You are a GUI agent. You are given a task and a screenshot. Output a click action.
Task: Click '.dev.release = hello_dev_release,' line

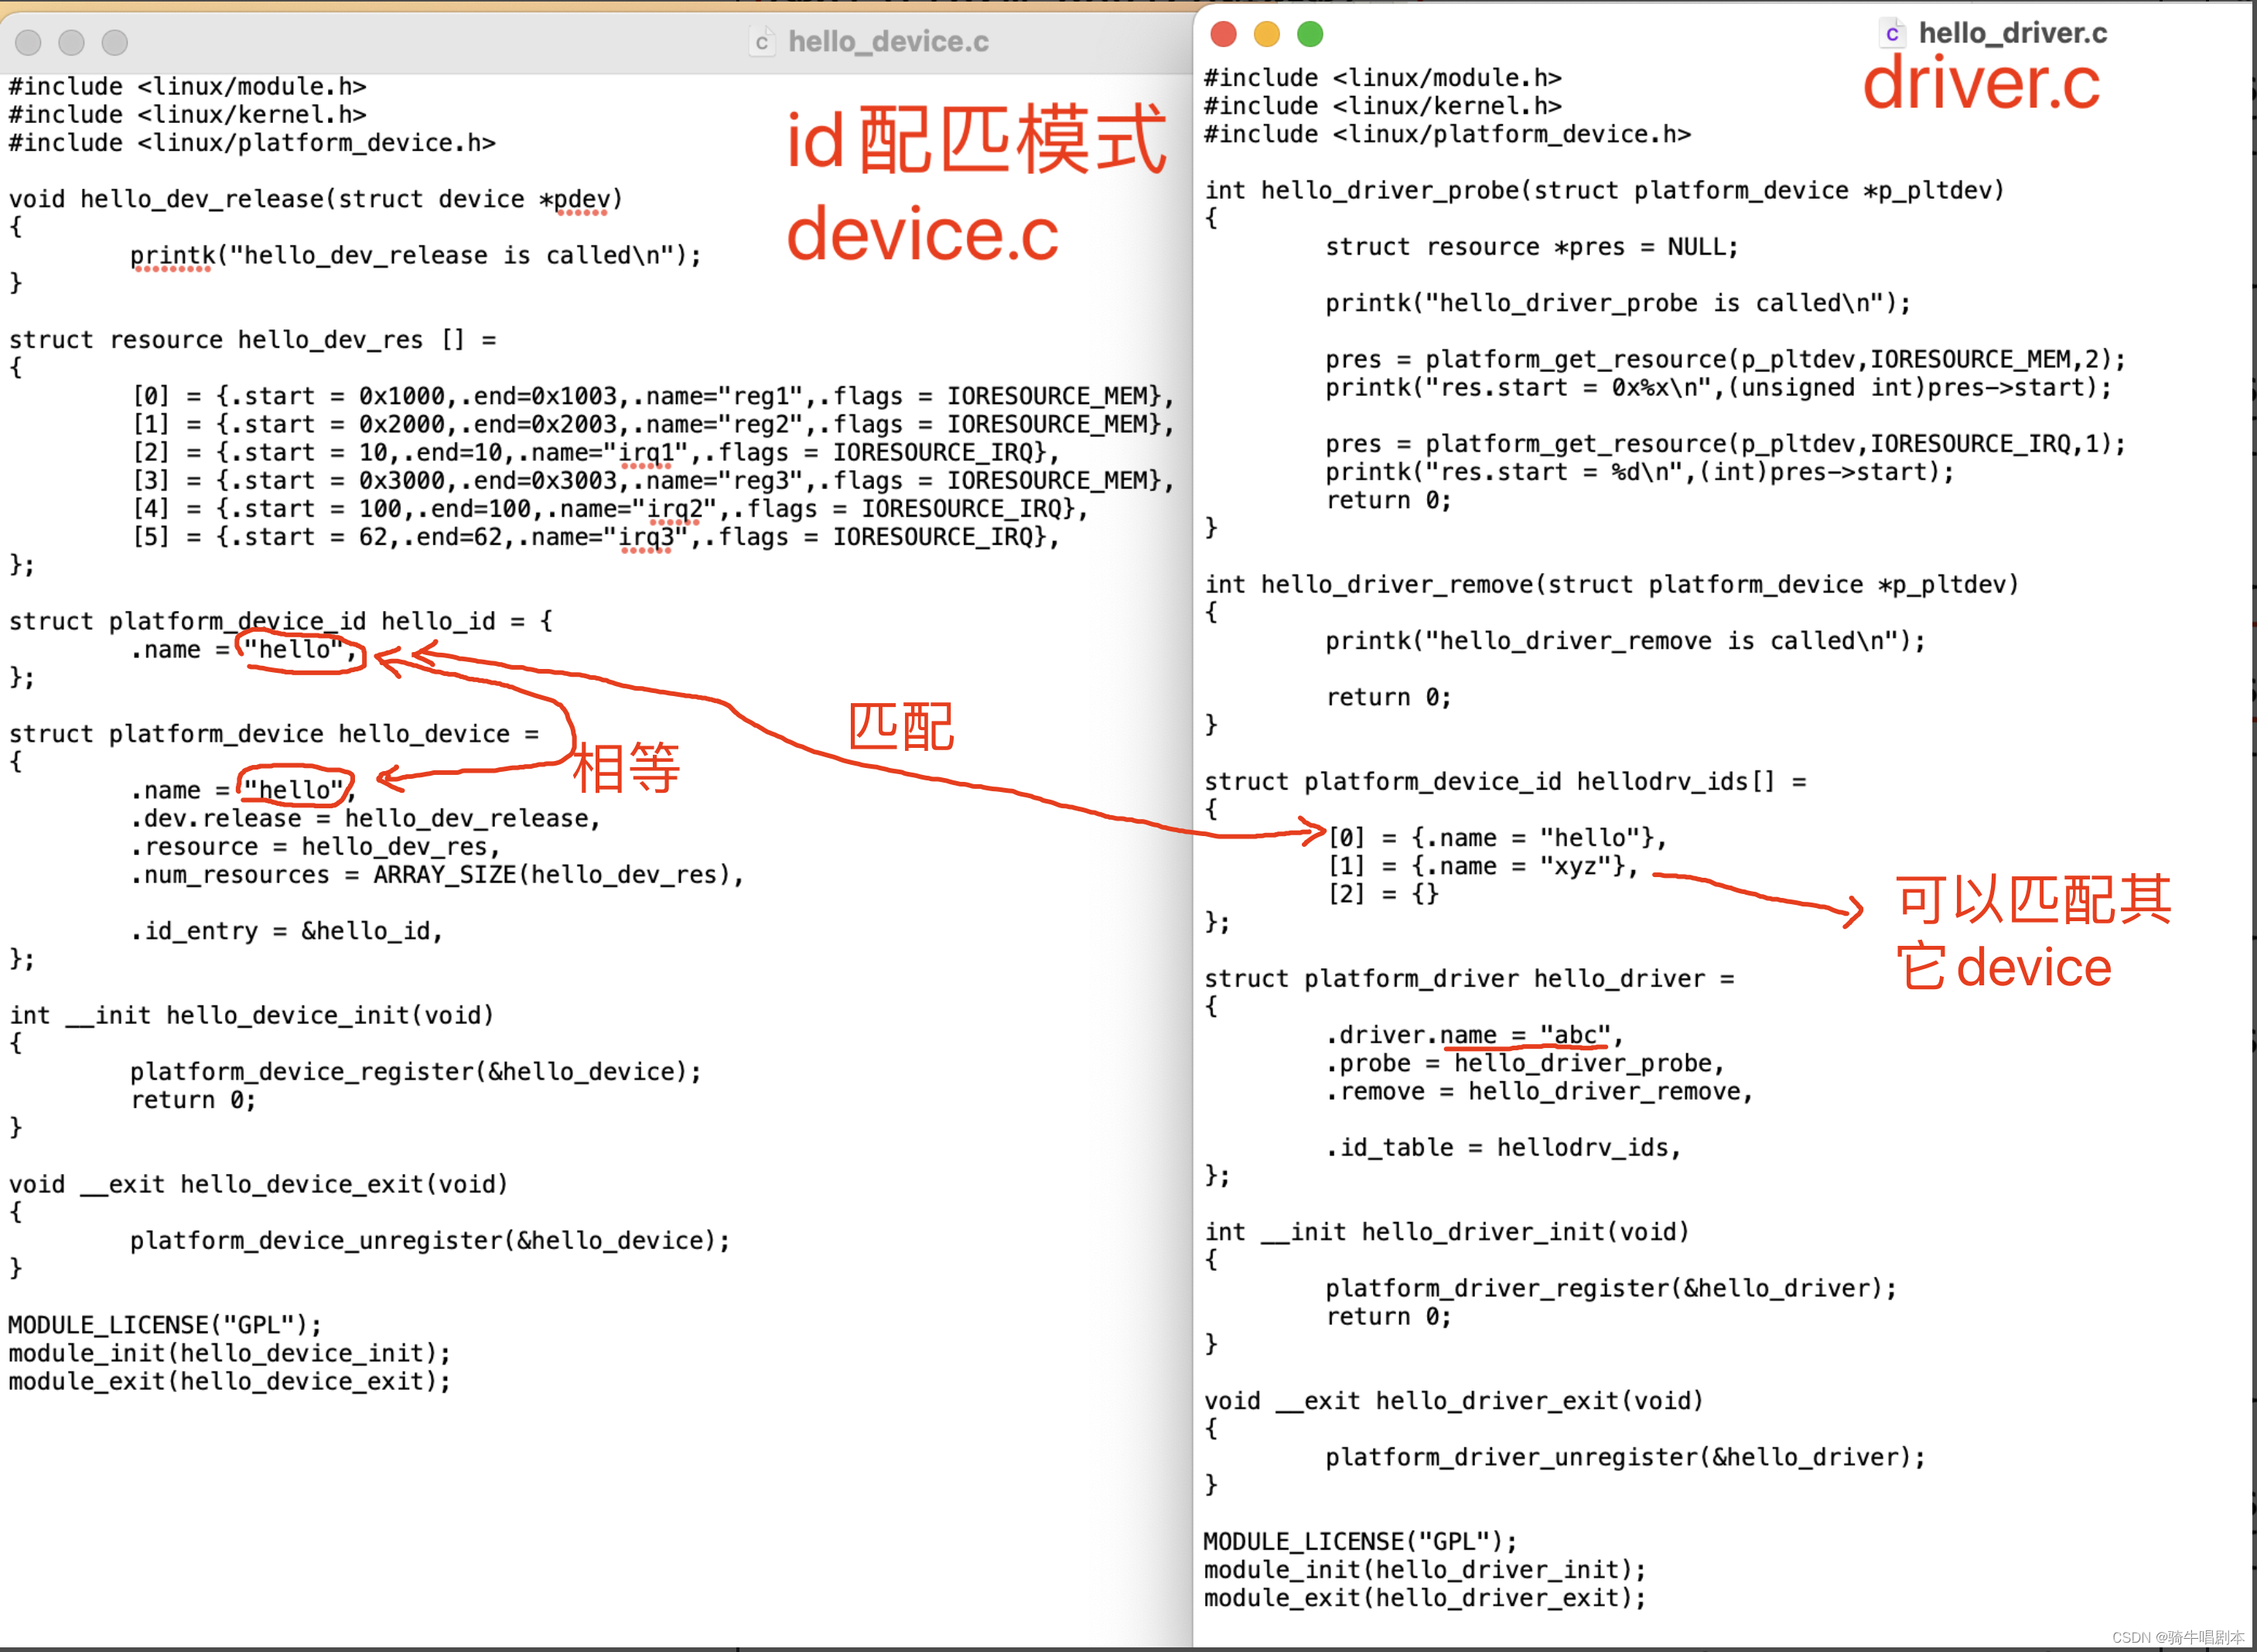pyautogui.click(x=365, y=818)
